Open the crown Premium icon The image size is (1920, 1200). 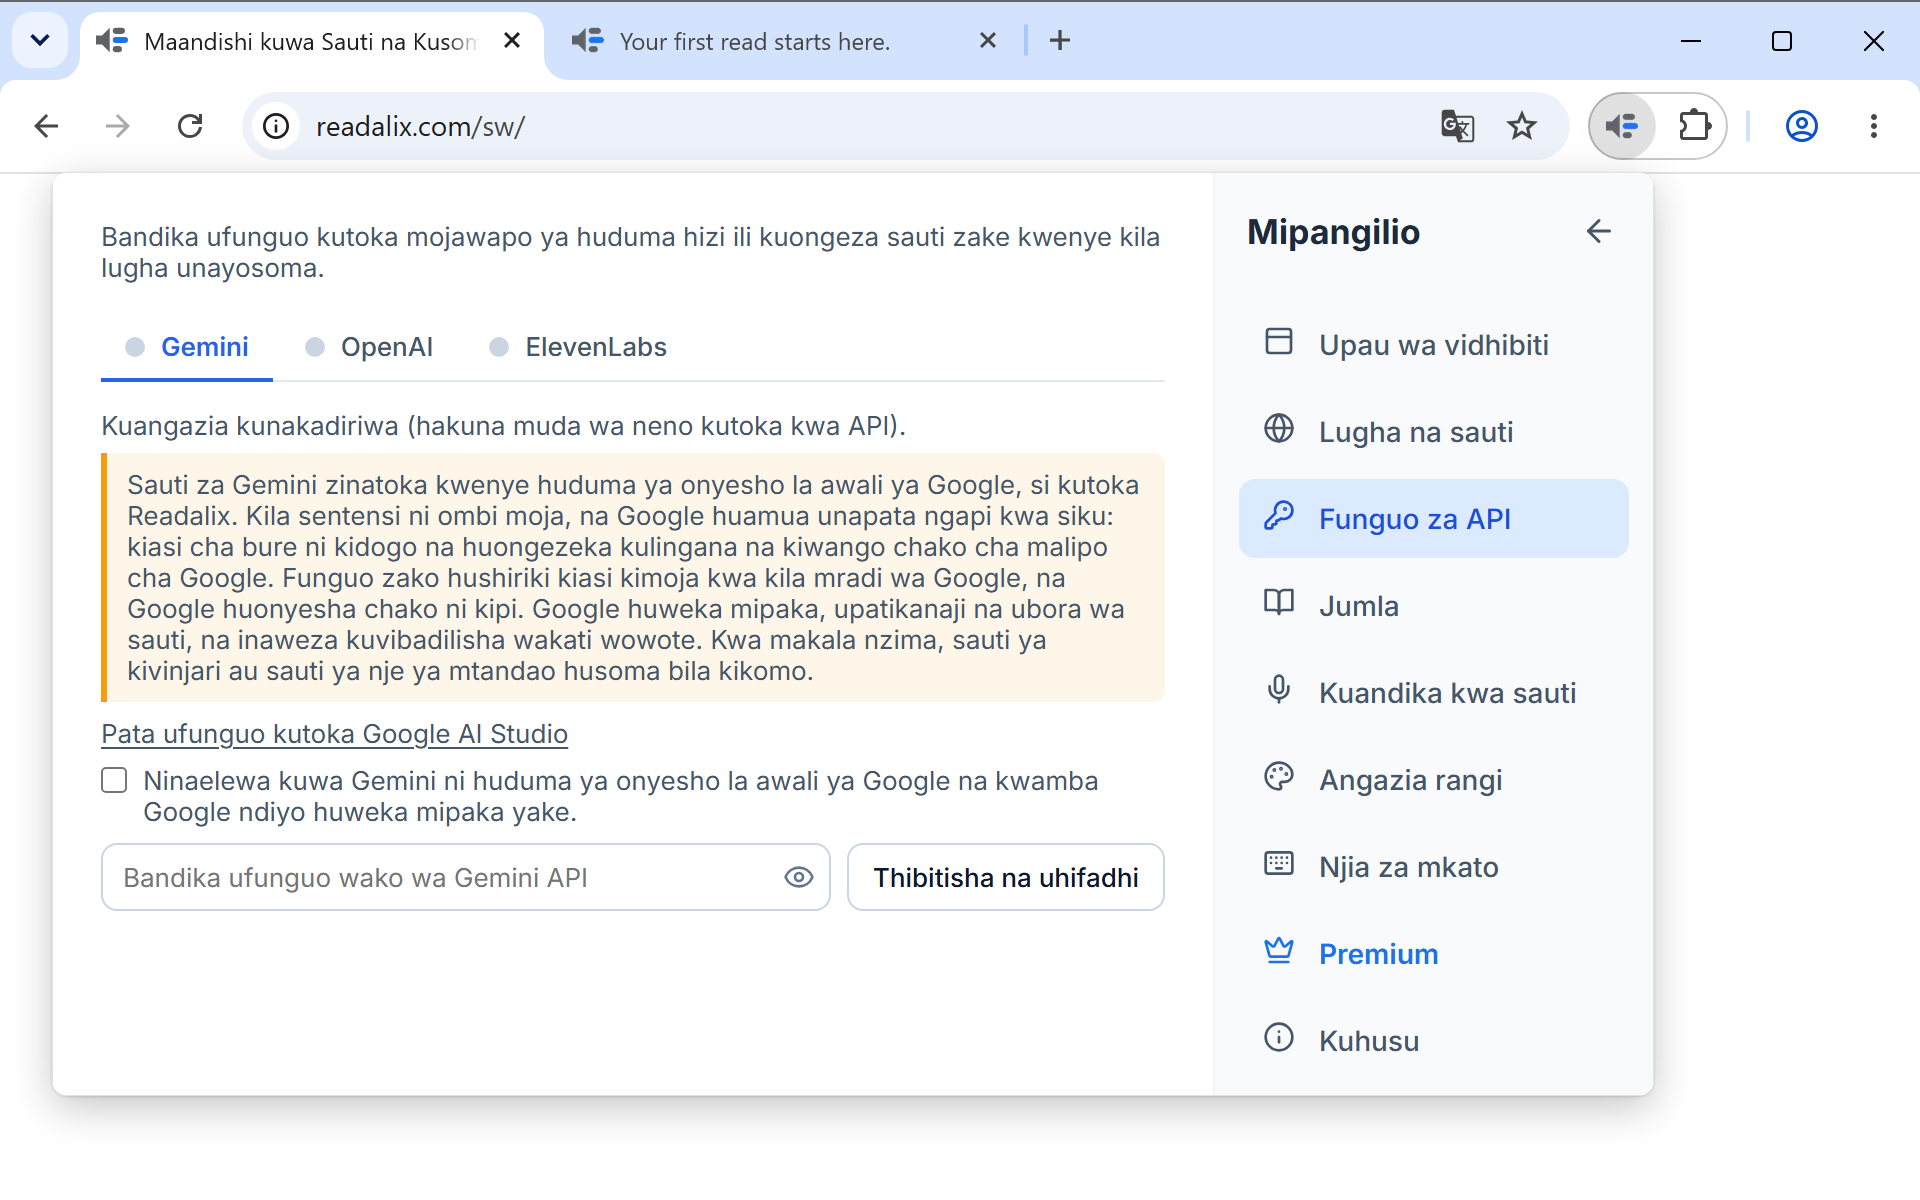click(1279, 951)
